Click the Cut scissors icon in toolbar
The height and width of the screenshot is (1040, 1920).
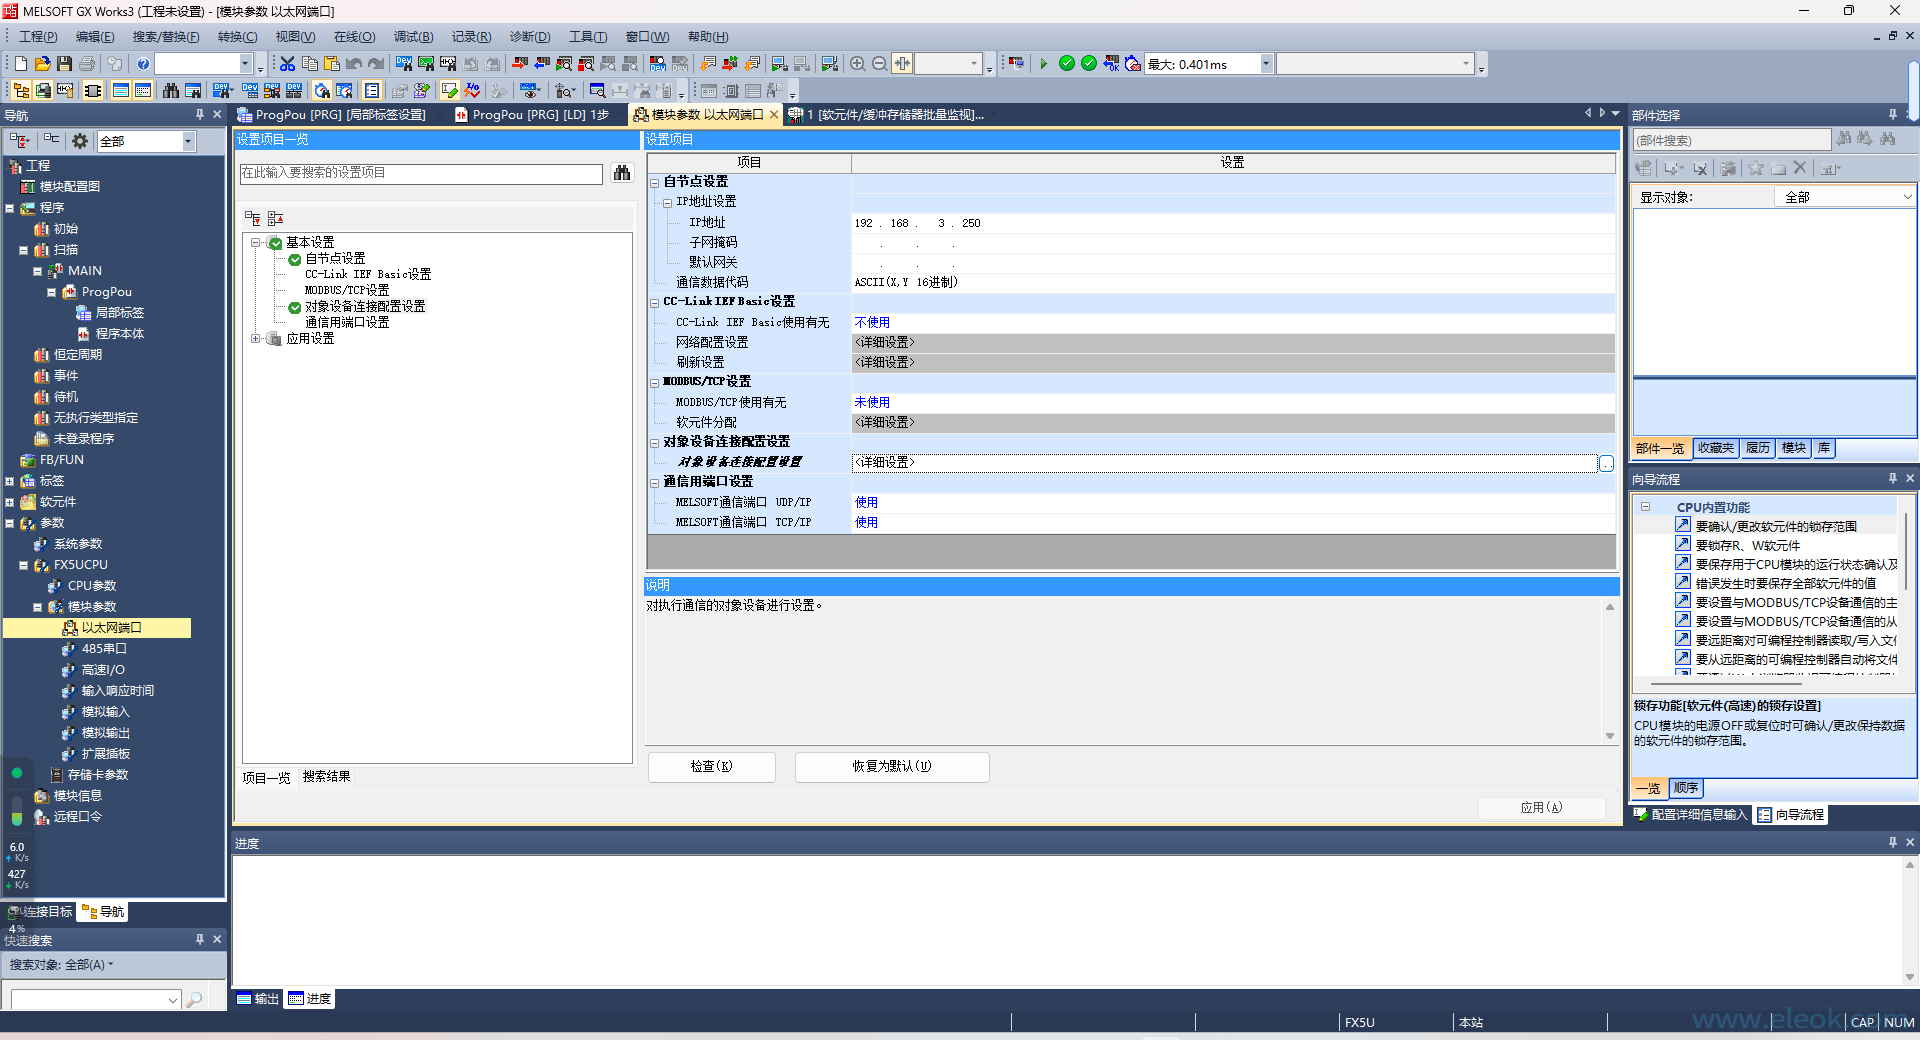287,64
